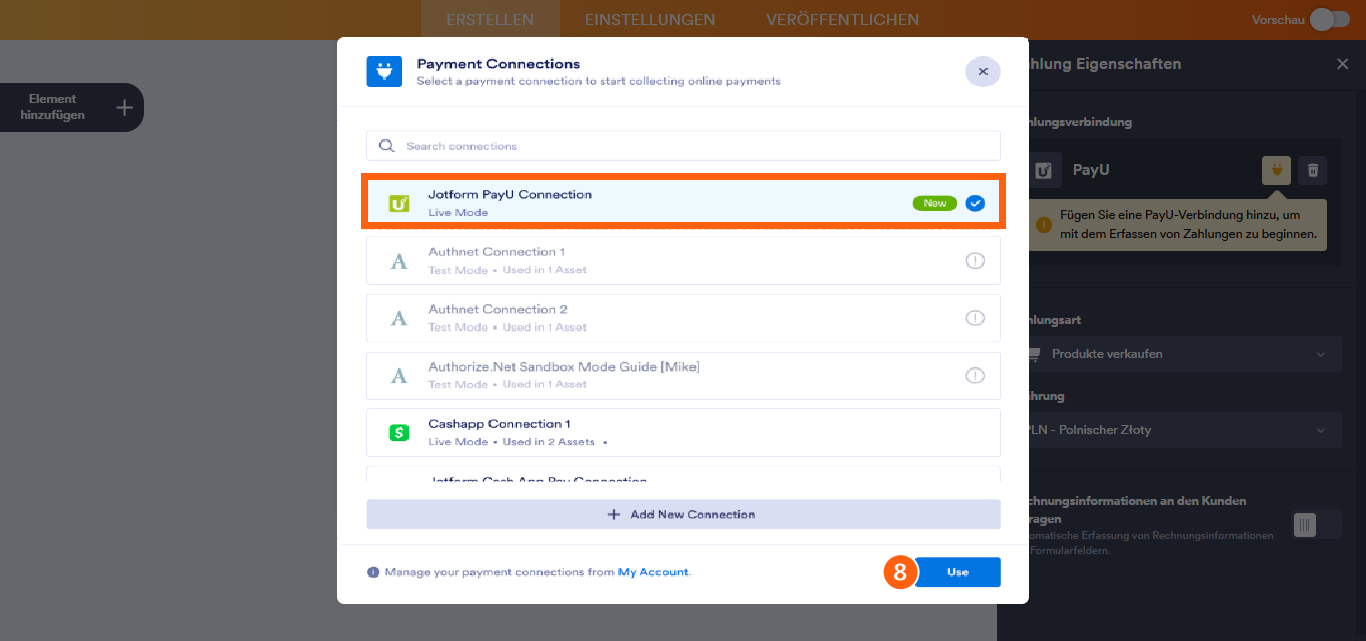Switch to the EINSTELLUNGEN tab

(x=650, y=20)
